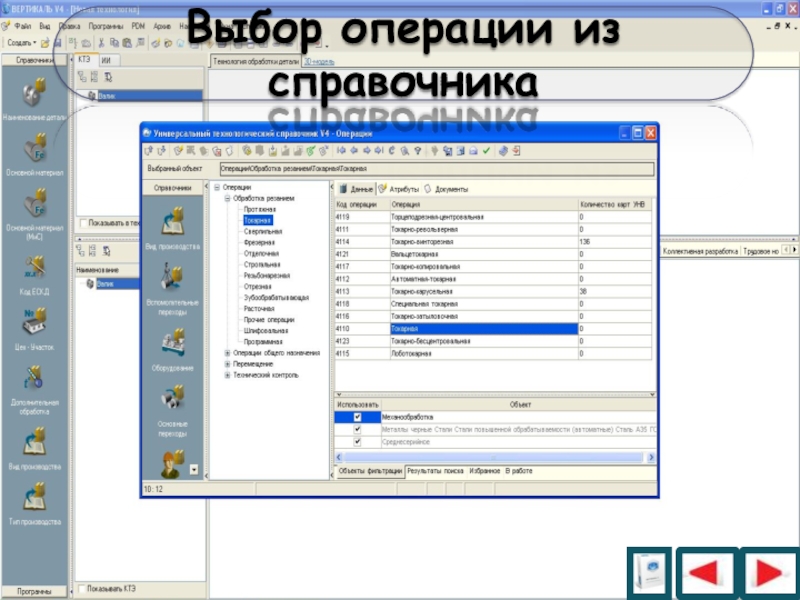Image resolution: width=800 pixels, height=600 pixels.
Task: Click the worker icon in the dialog sidebar
Action: [x=172, y=464]
